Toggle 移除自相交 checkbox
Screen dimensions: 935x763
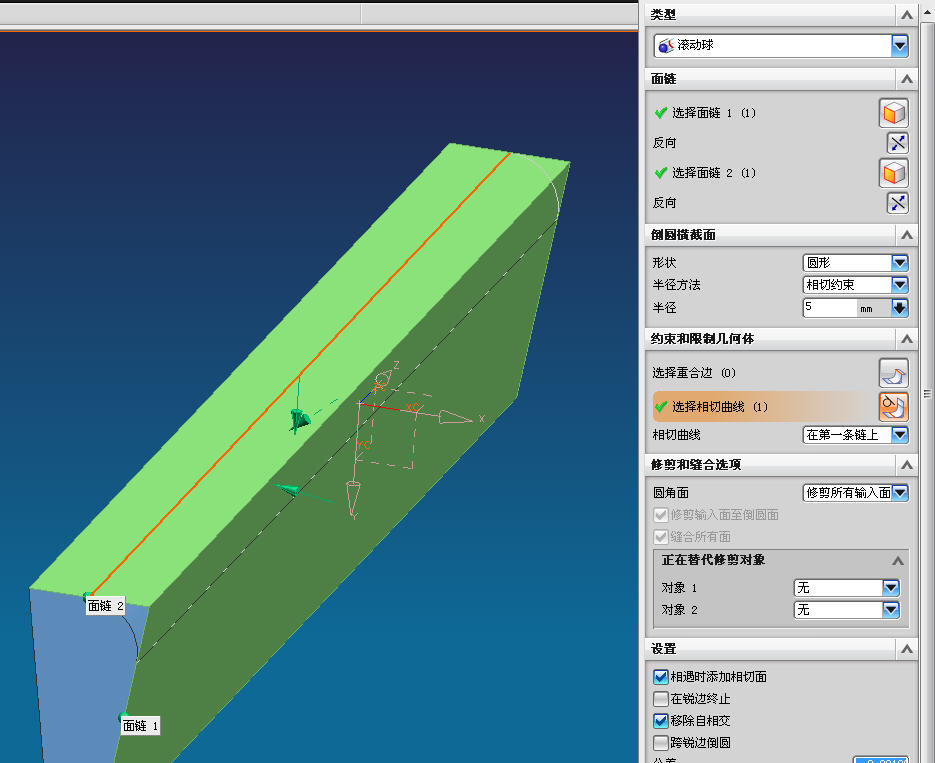[661, 721]
